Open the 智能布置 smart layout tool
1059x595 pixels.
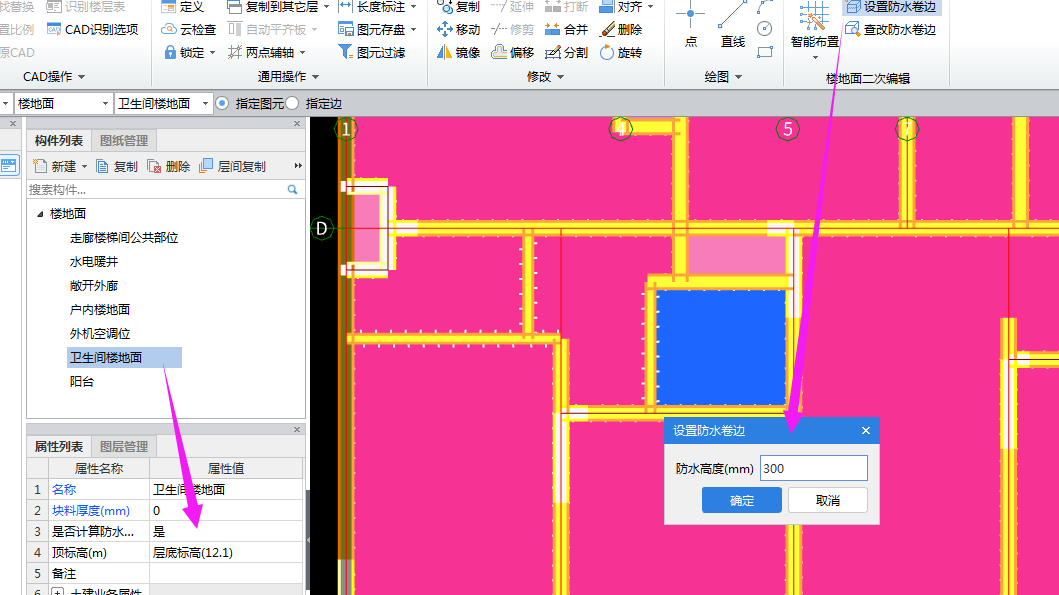815,28
